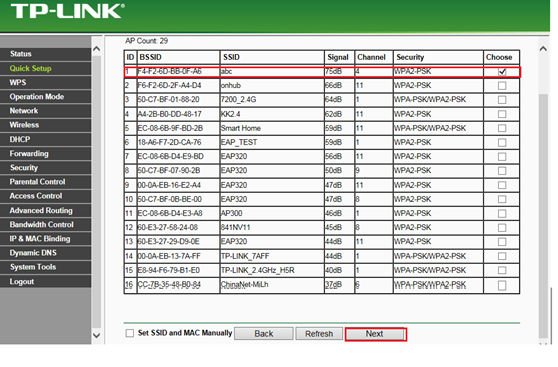Open Parental Control page

(46, 182)
